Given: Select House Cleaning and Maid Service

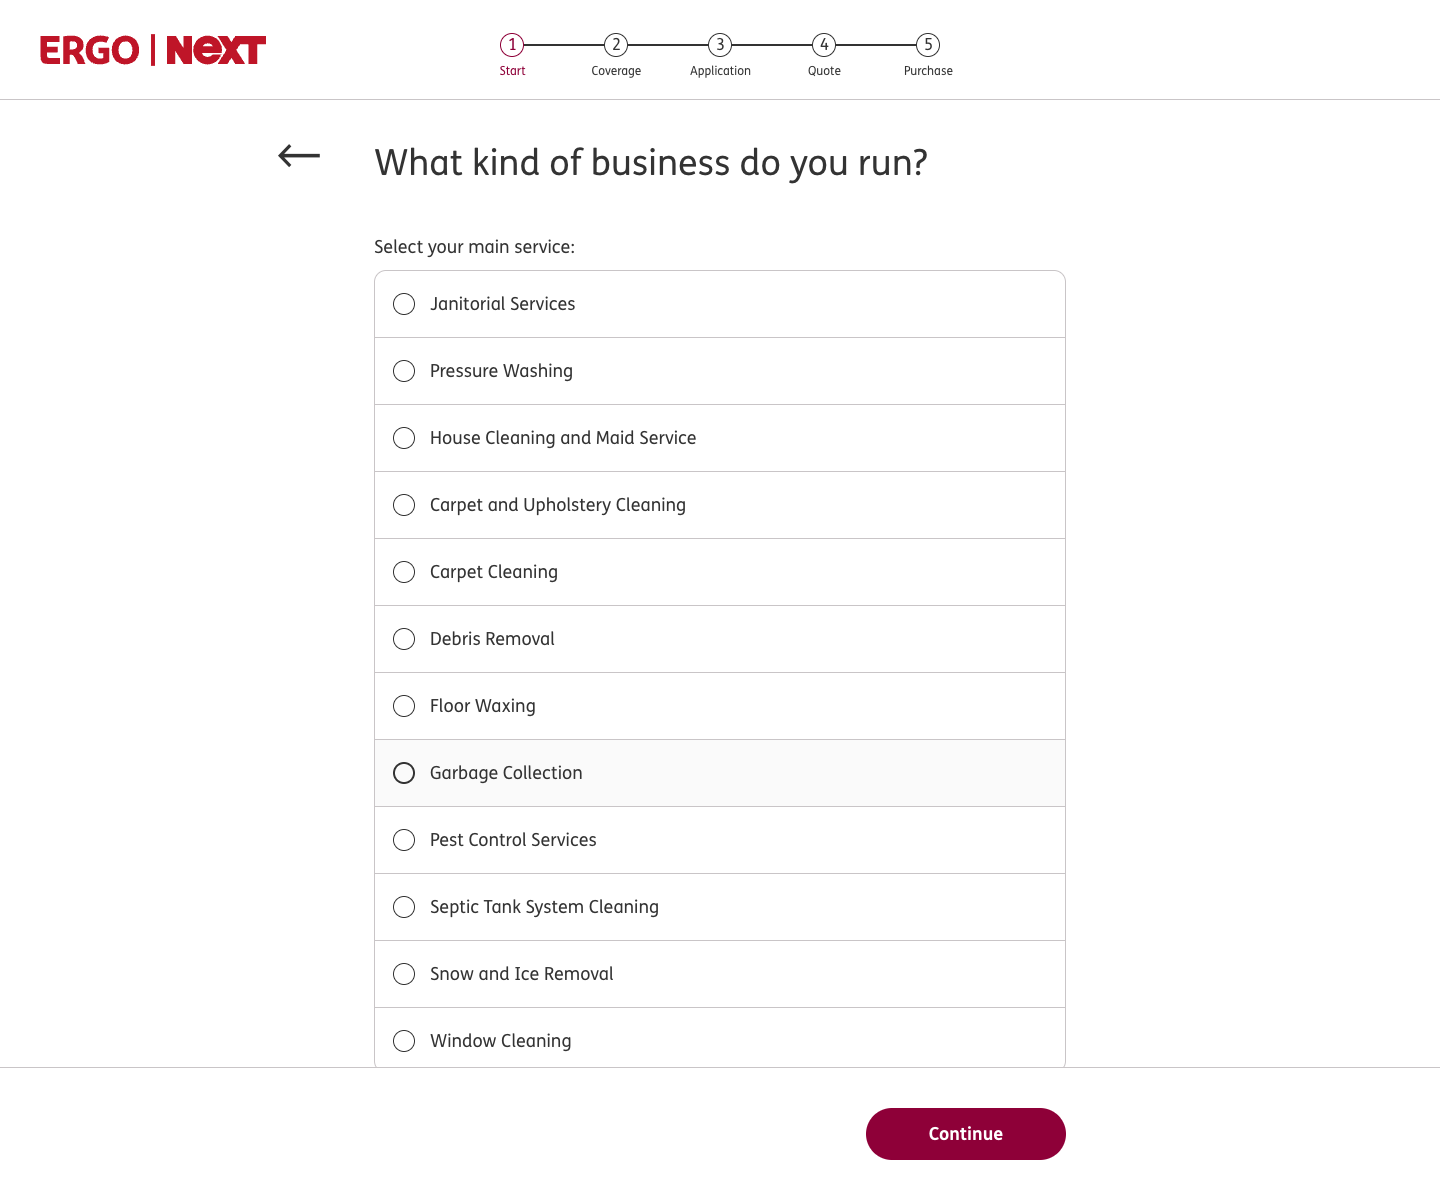Looking at the screenshot, I should click(404, 438).
